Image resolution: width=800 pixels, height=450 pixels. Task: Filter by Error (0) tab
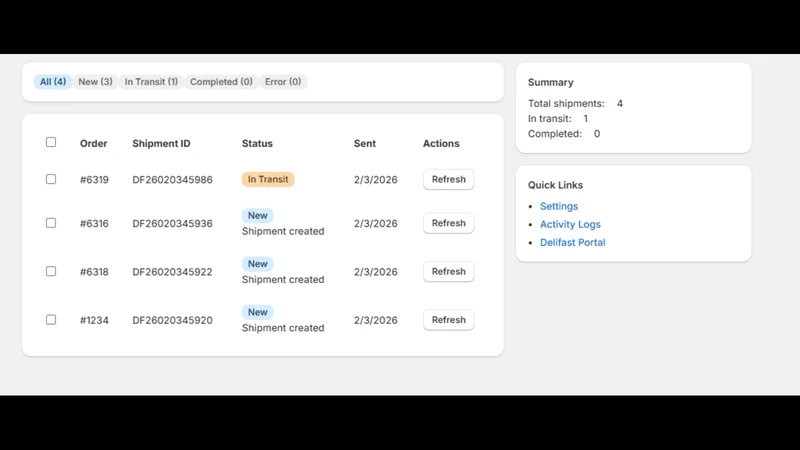click(283, 82)
